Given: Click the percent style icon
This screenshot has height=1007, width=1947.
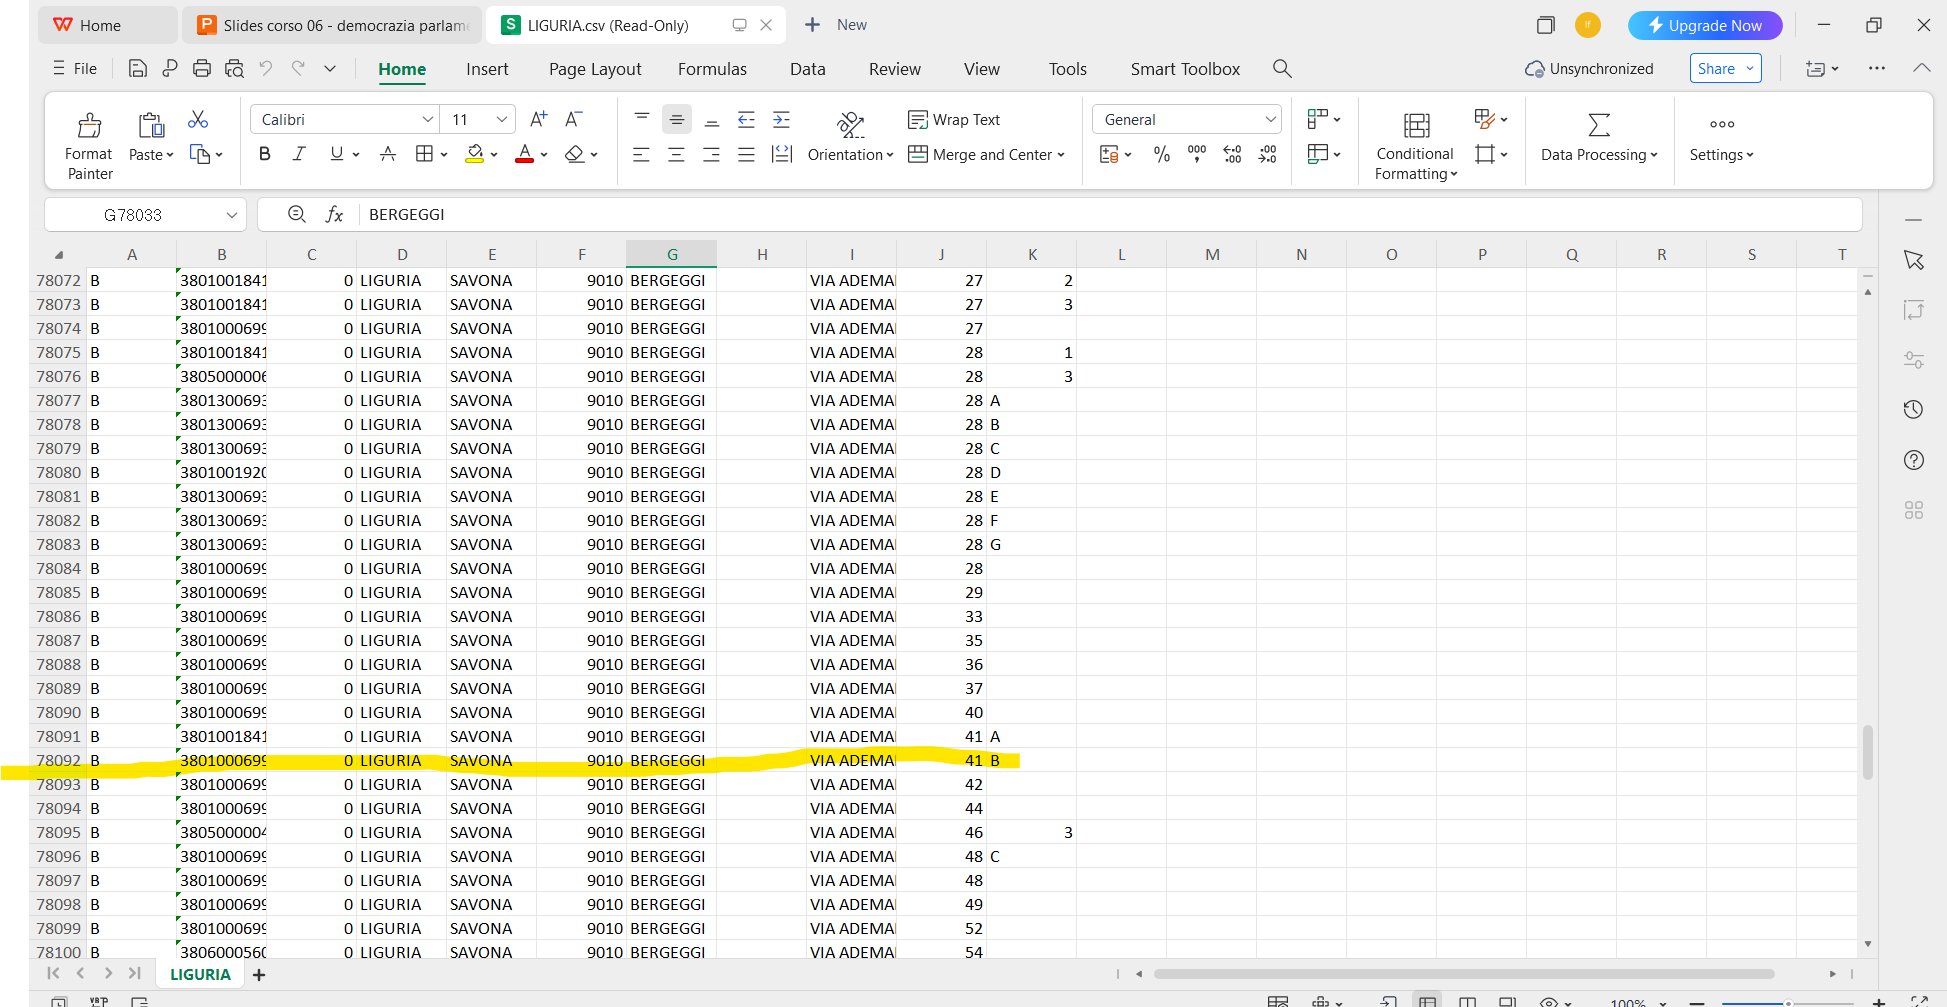Looking at the screenshot, I should coord(1161,155).
